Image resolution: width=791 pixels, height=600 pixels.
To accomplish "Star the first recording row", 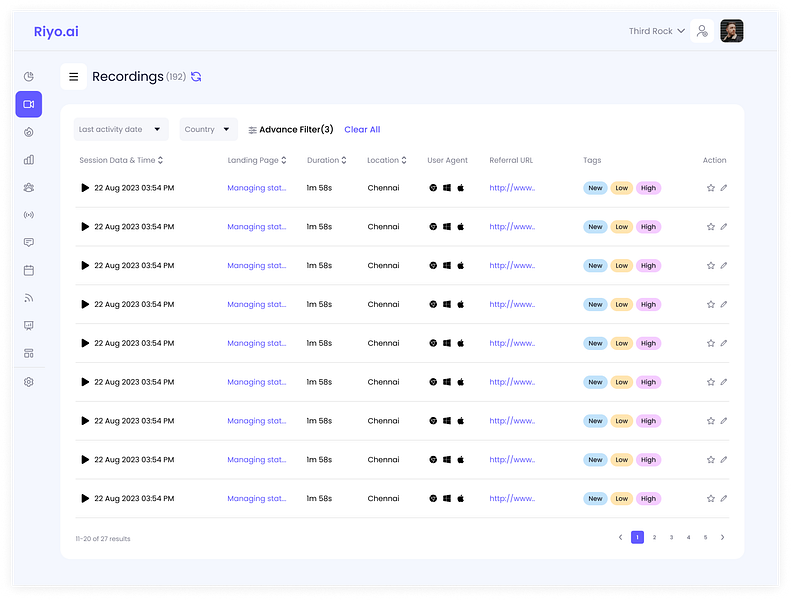I will tap(711, 188).
